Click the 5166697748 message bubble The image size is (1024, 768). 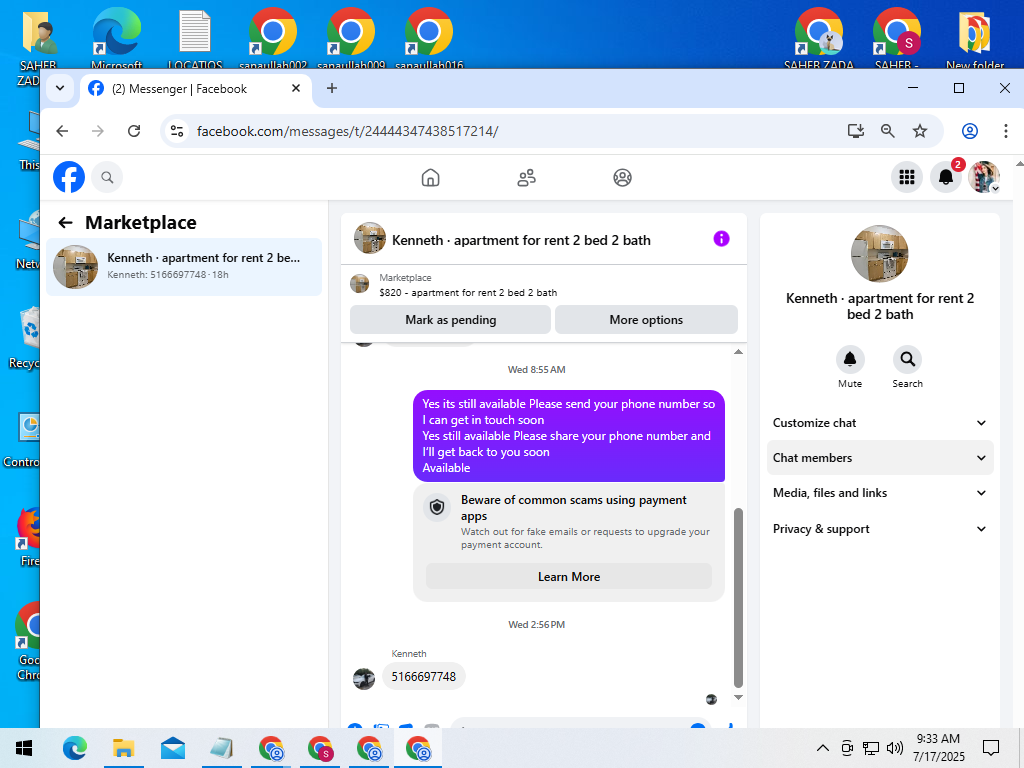424,677
